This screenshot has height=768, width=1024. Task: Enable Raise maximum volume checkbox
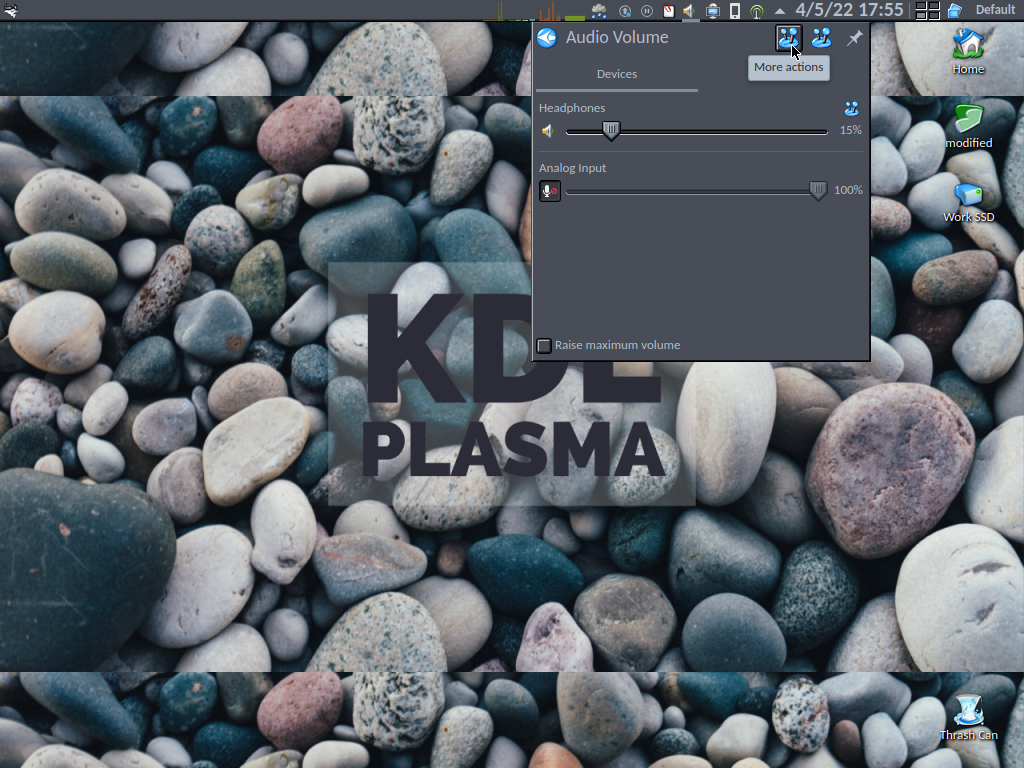544,345
